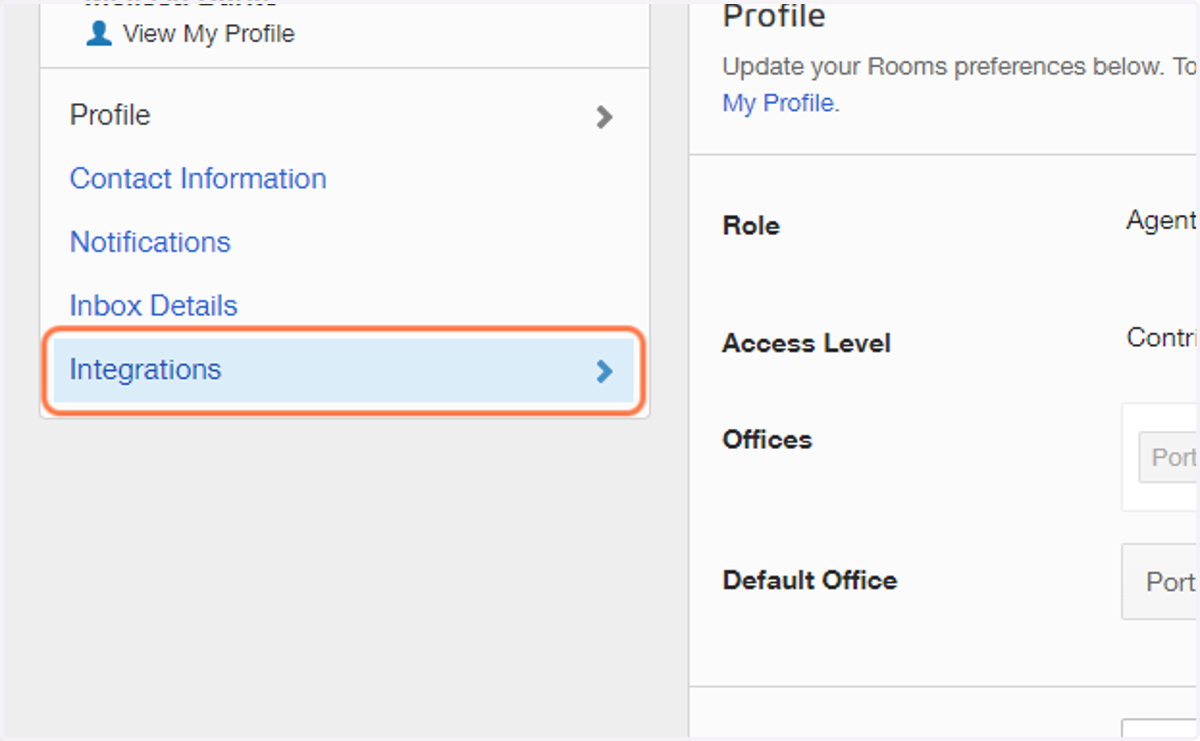
Task: Click the blue chevron next to Integrations
Action: point(604,372)
